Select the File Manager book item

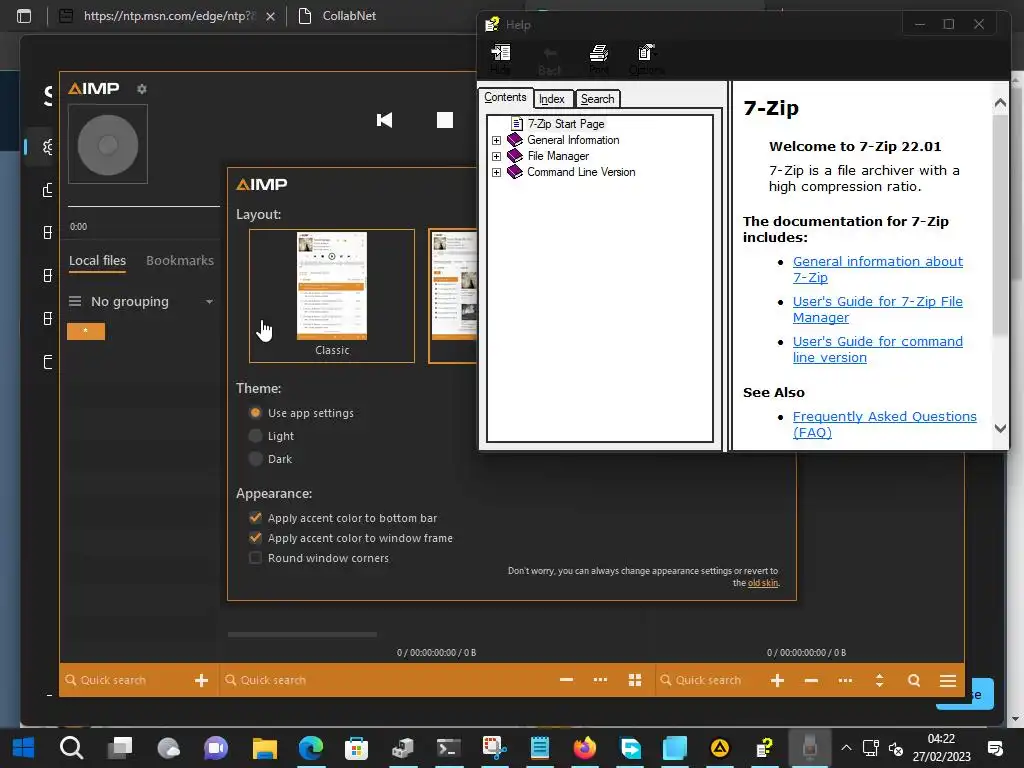[x=558, y=156]
